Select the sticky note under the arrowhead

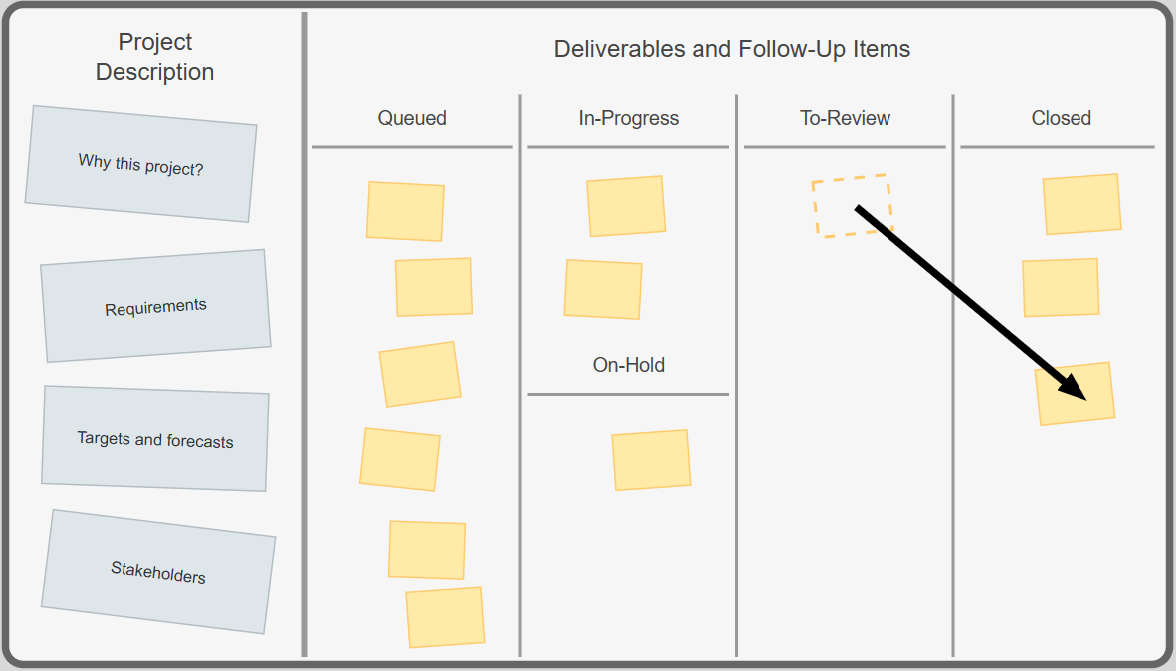click(1075, 394)
